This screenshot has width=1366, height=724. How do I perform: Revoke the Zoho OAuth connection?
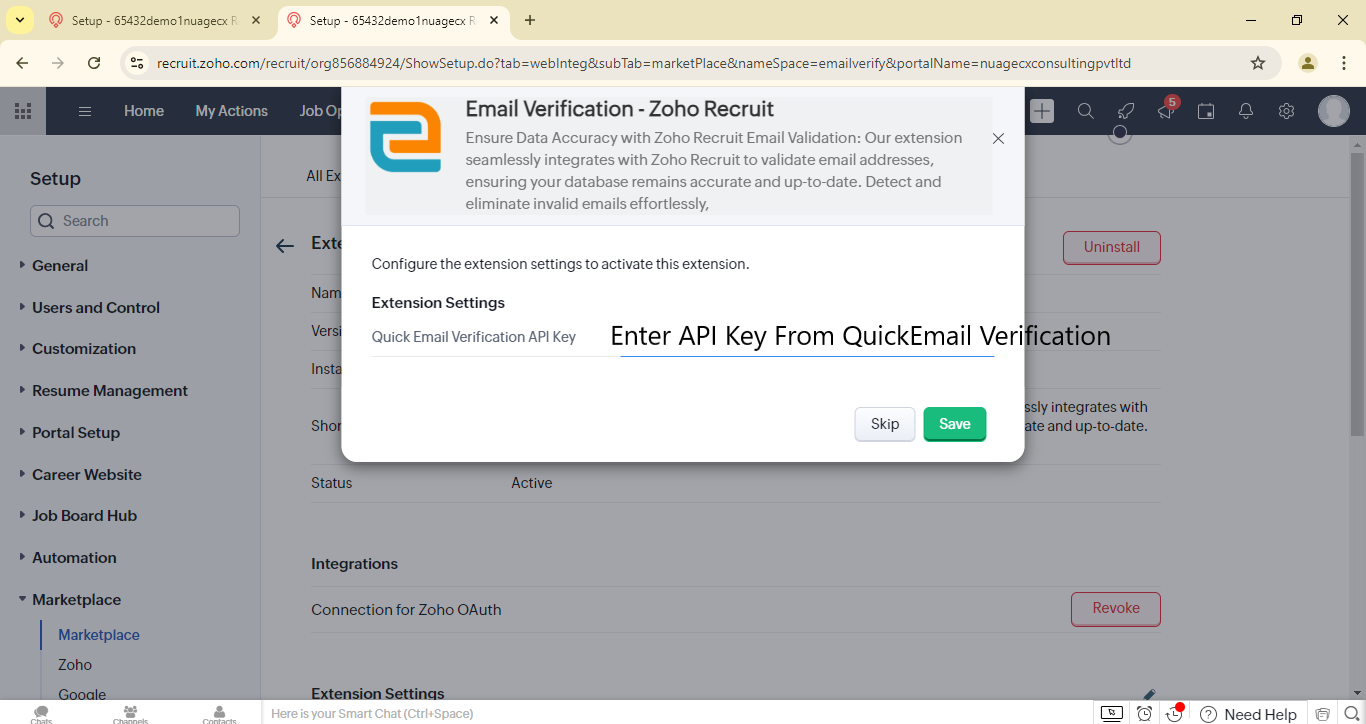(x=1116, y=608)
